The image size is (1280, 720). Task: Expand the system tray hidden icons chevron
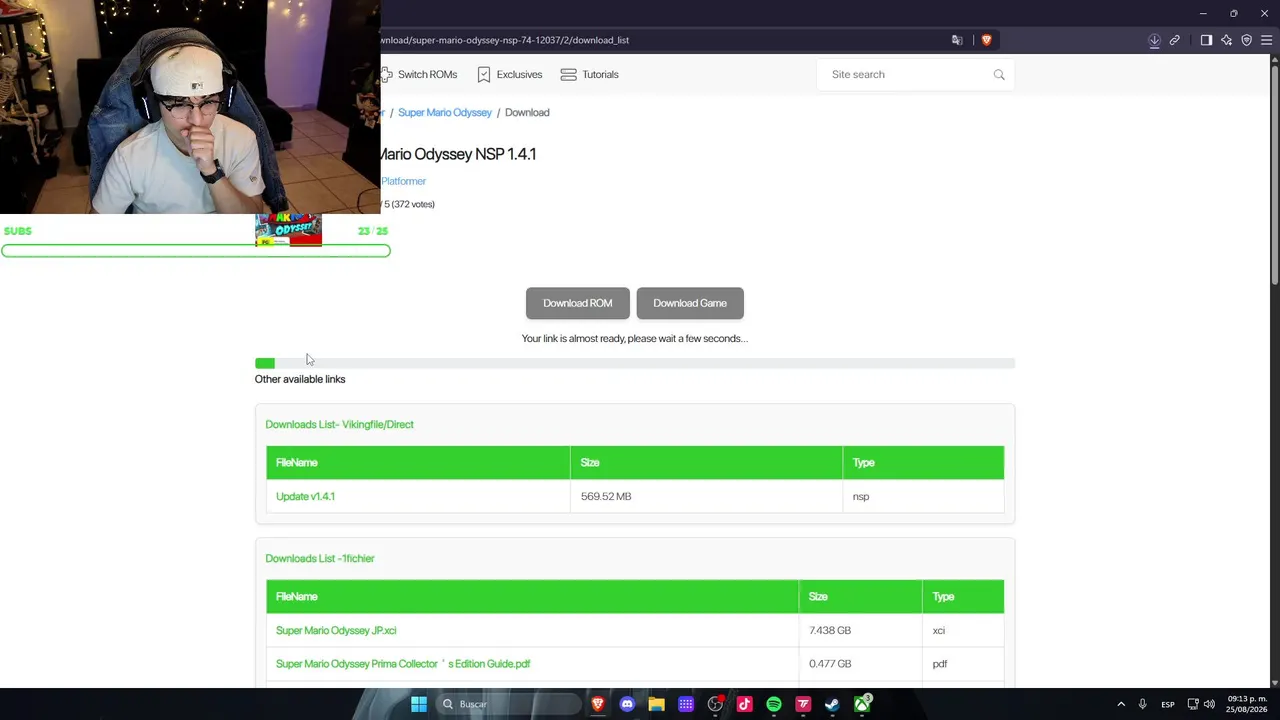tap(1121, 704)
